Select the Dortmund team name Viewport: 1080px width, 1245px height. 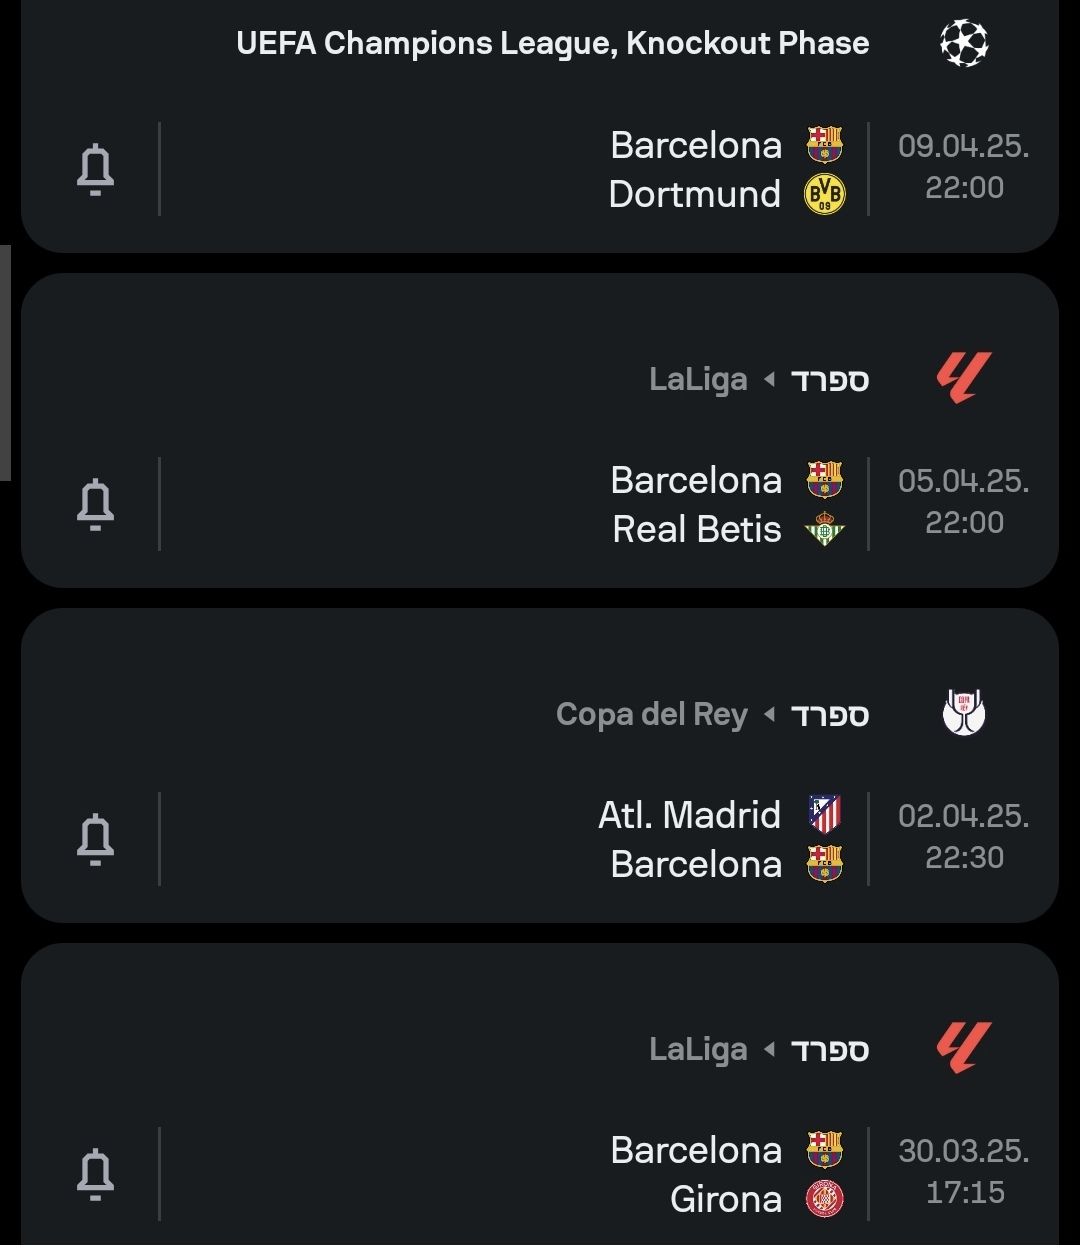point(694,194)
